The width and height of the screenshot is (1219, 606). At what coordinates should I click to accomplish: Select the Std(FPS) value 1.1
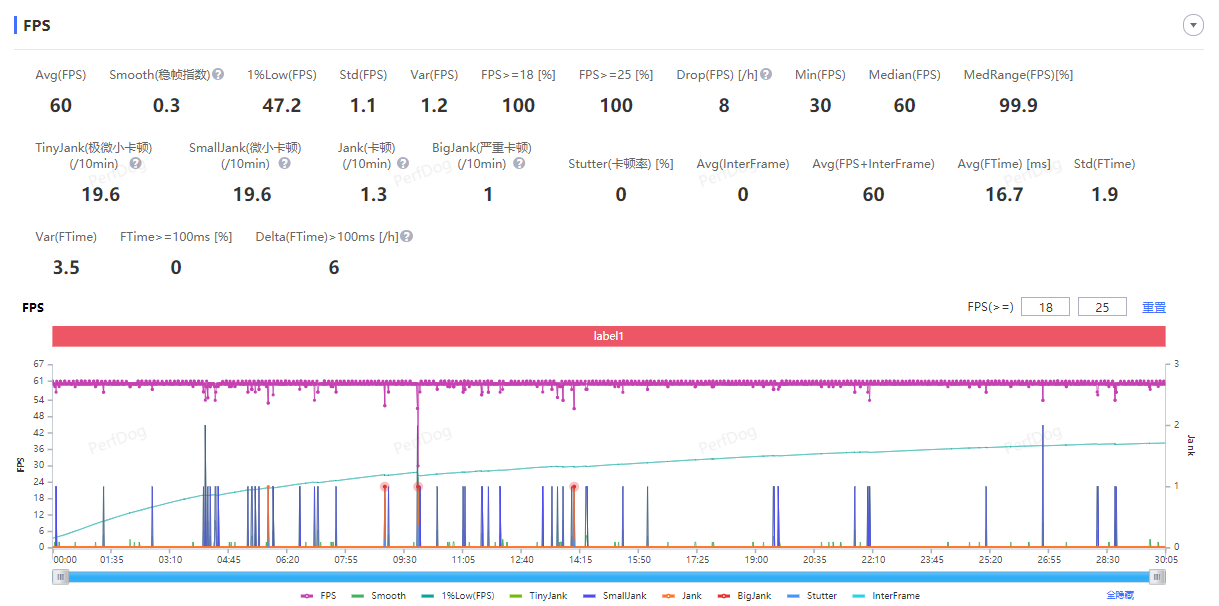click(363, 105)
